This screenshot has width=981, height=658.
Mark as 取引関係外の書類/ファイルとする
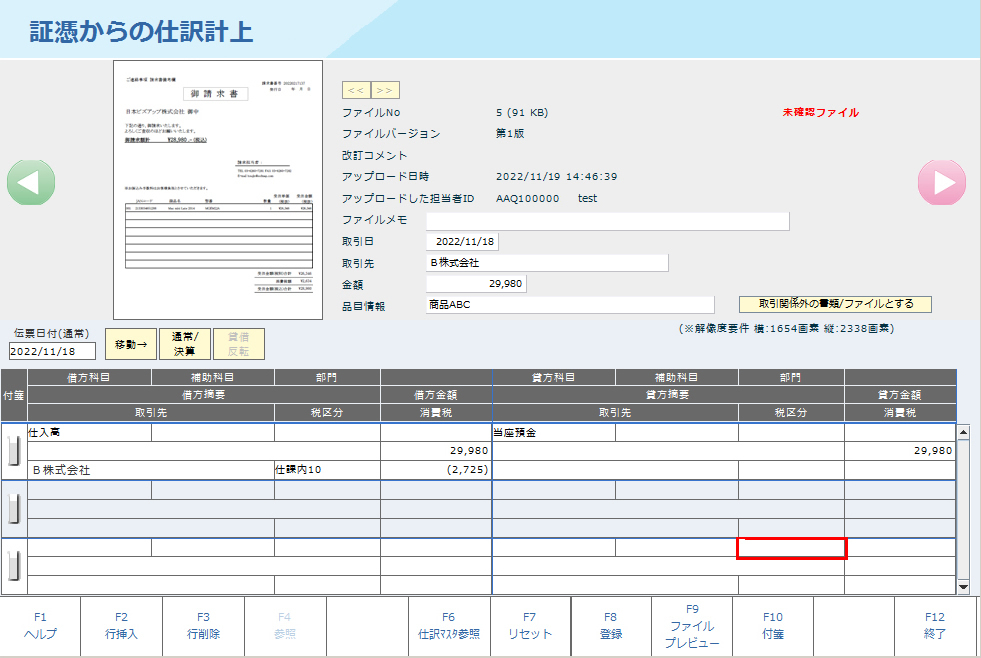[835, 304]
